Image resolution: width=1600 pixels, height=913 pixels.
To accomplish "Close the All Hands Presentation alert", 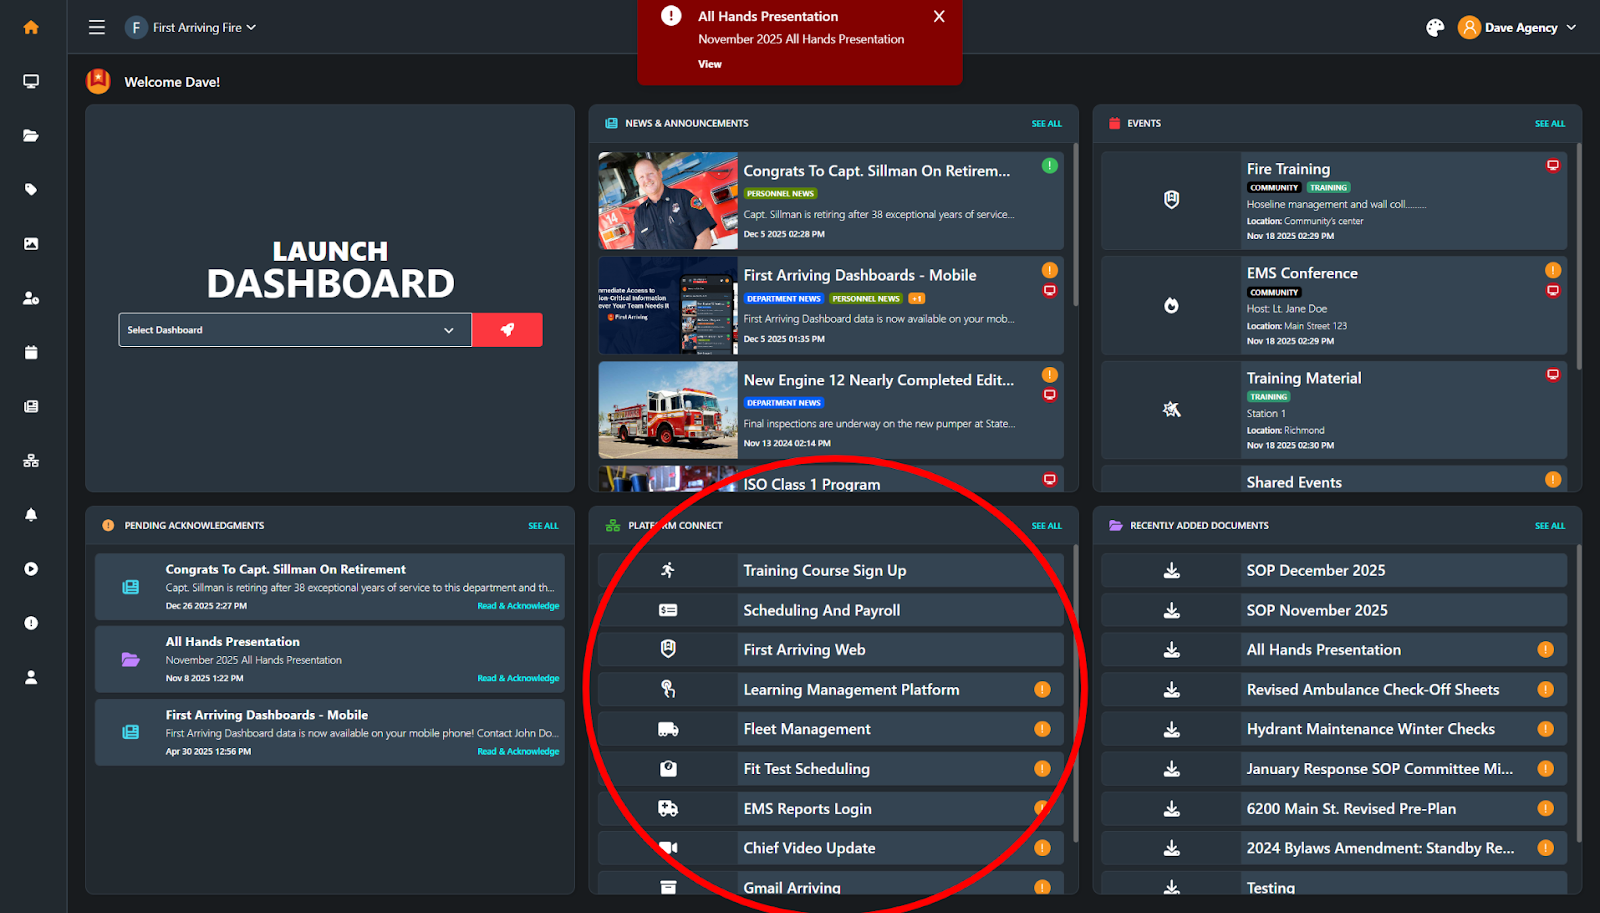I will point(939,16).
